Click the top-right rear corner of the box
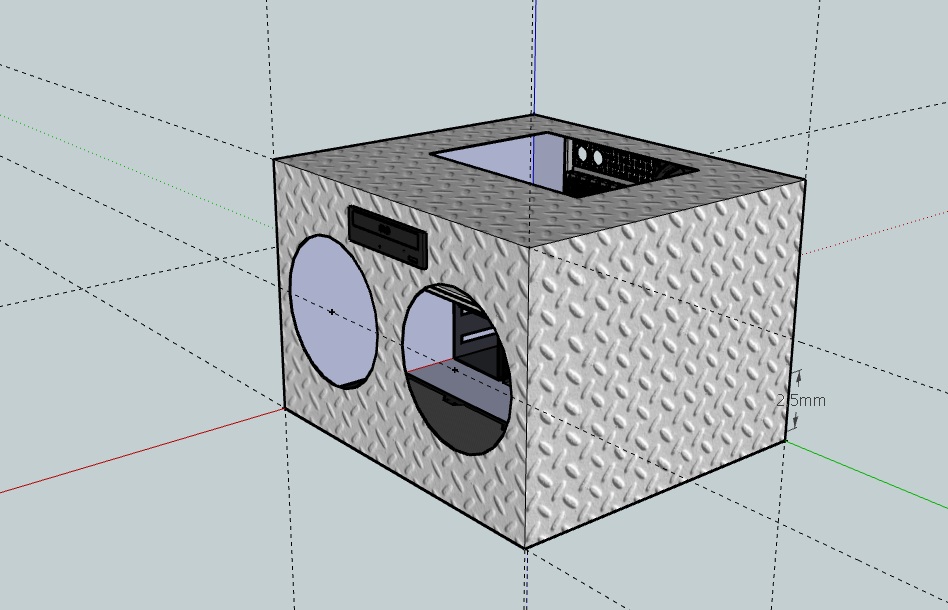This screenshot has height=610, width=948. [805, 182]
